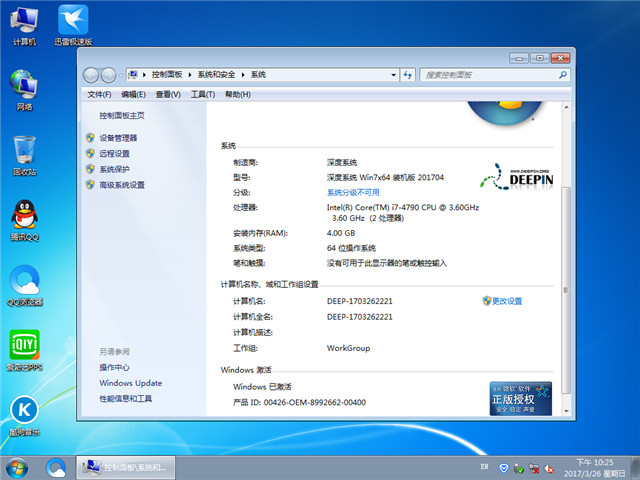Click the refresh button beside address bar
This screenshot has height=480, width=640.
tap(405, 75)
